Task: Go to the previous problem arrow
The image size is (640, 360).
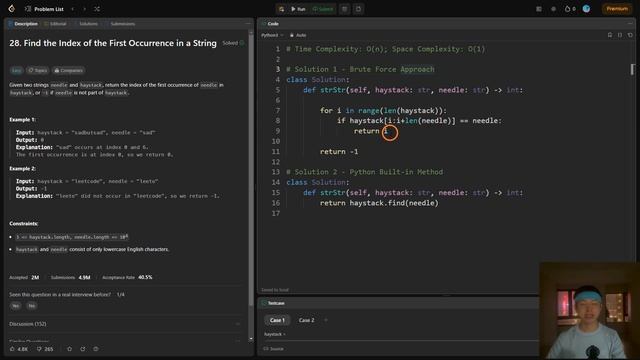Action: coord(73,9)
